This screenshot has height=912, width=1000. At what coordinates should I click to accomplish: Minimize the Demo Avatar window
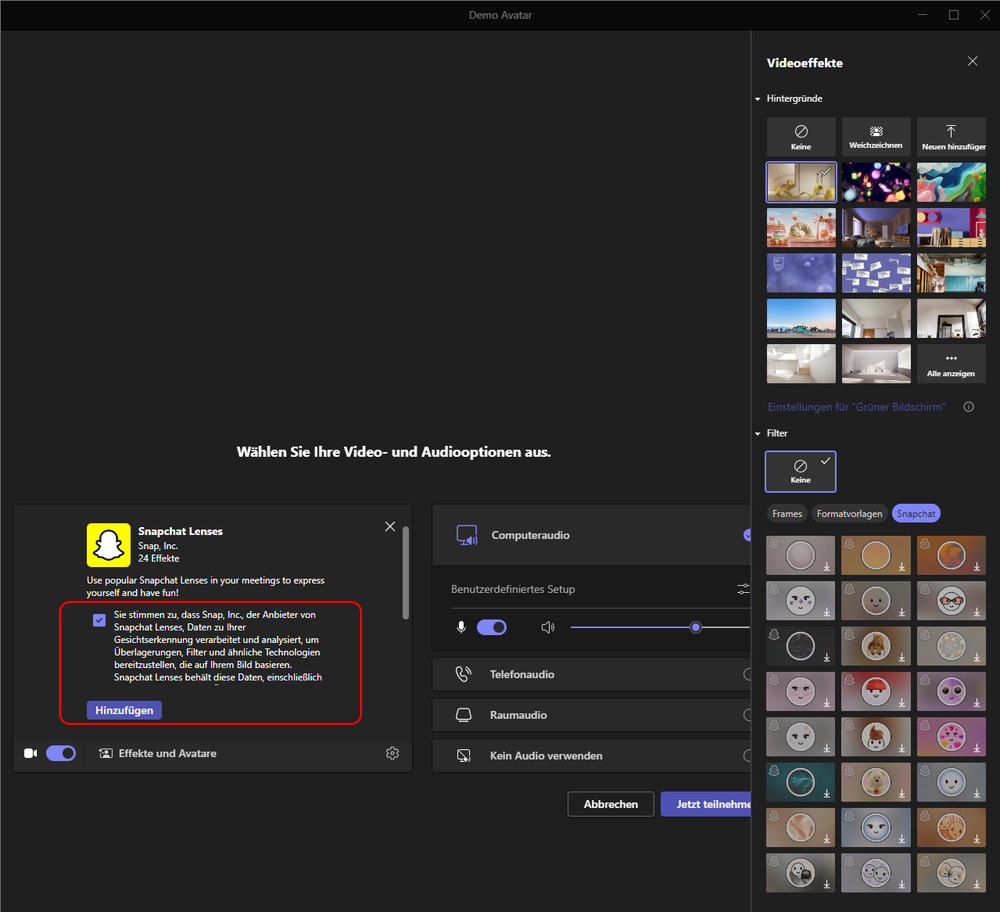922,15
